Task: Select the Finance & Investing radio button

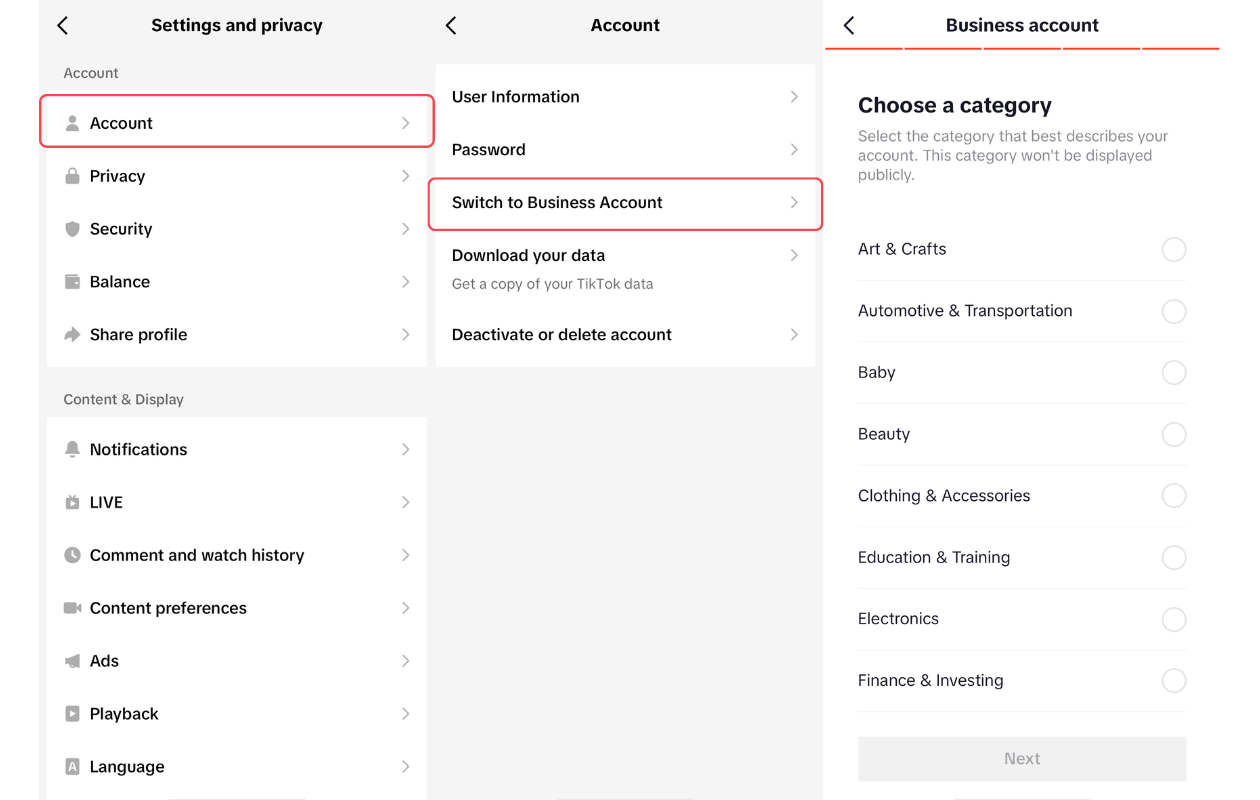Action: tap(1174, 681)
